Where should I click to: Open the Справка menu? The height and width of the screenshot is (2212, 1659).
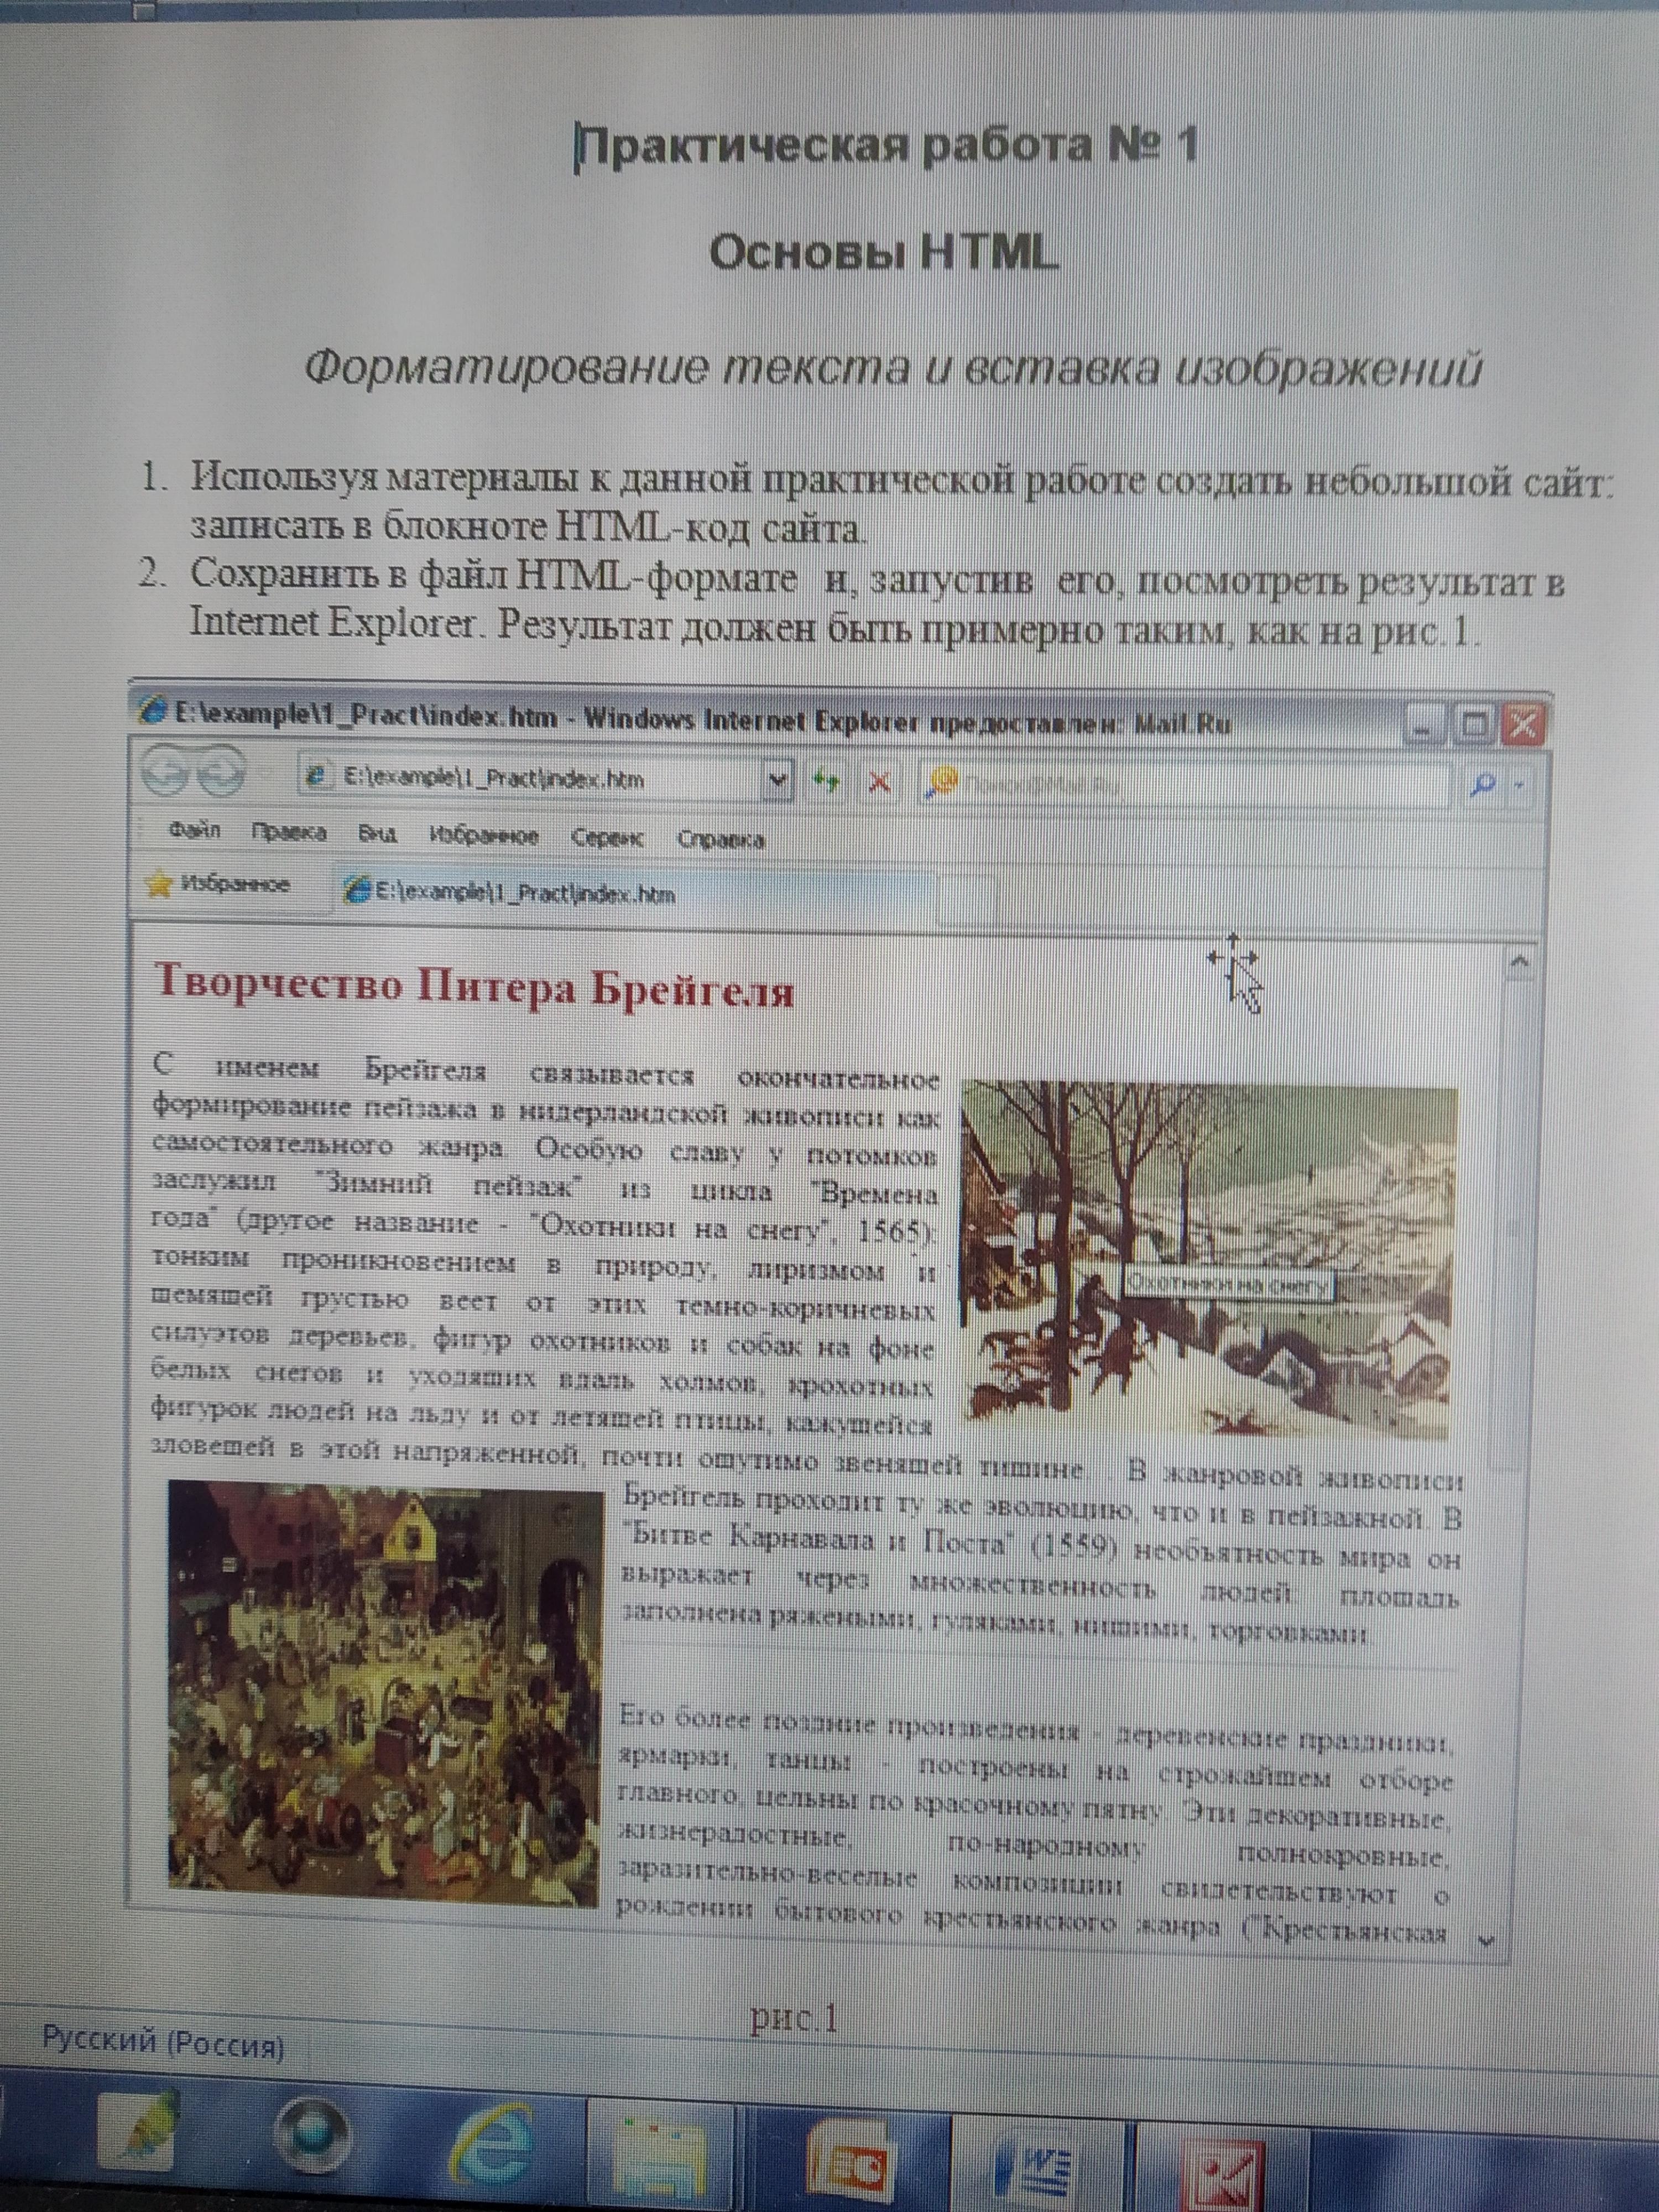tap(721, 839)
